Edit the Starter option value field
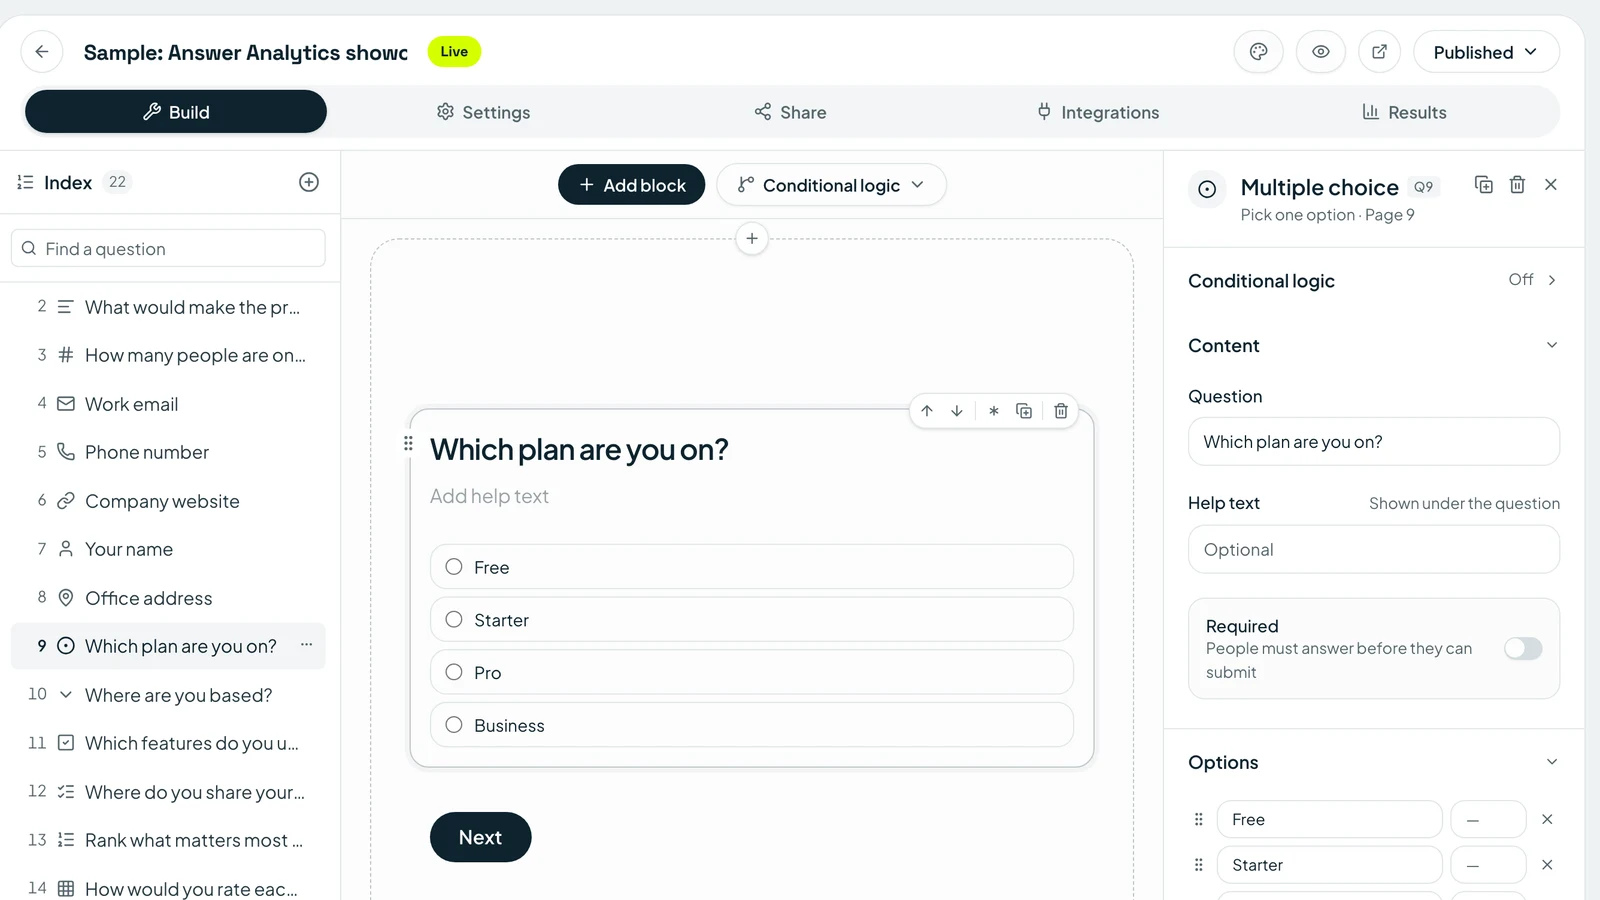 point(1488,865)
